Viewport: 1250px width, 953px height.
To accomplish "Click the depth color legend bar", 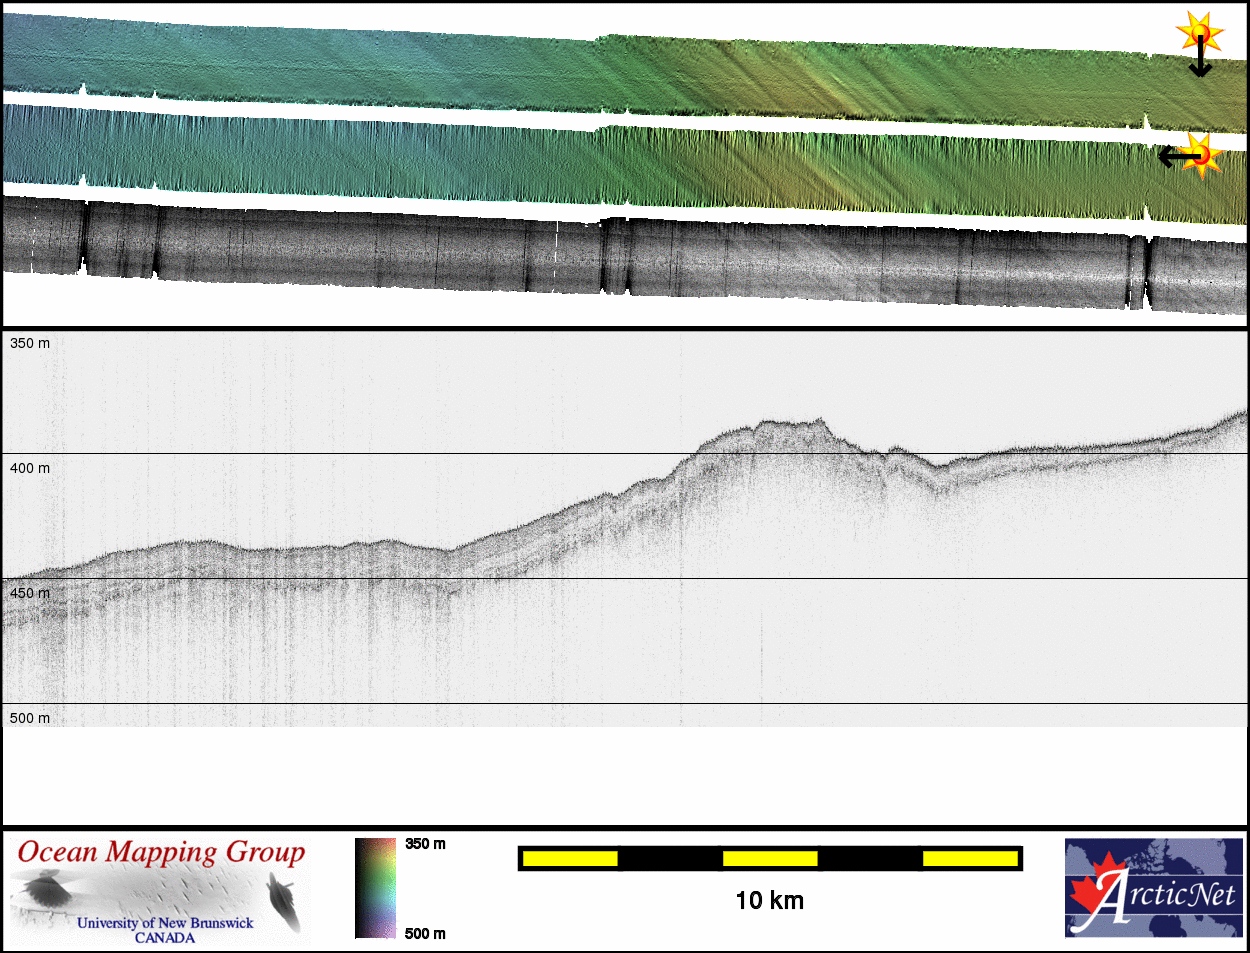I will [x=375, y=888].
